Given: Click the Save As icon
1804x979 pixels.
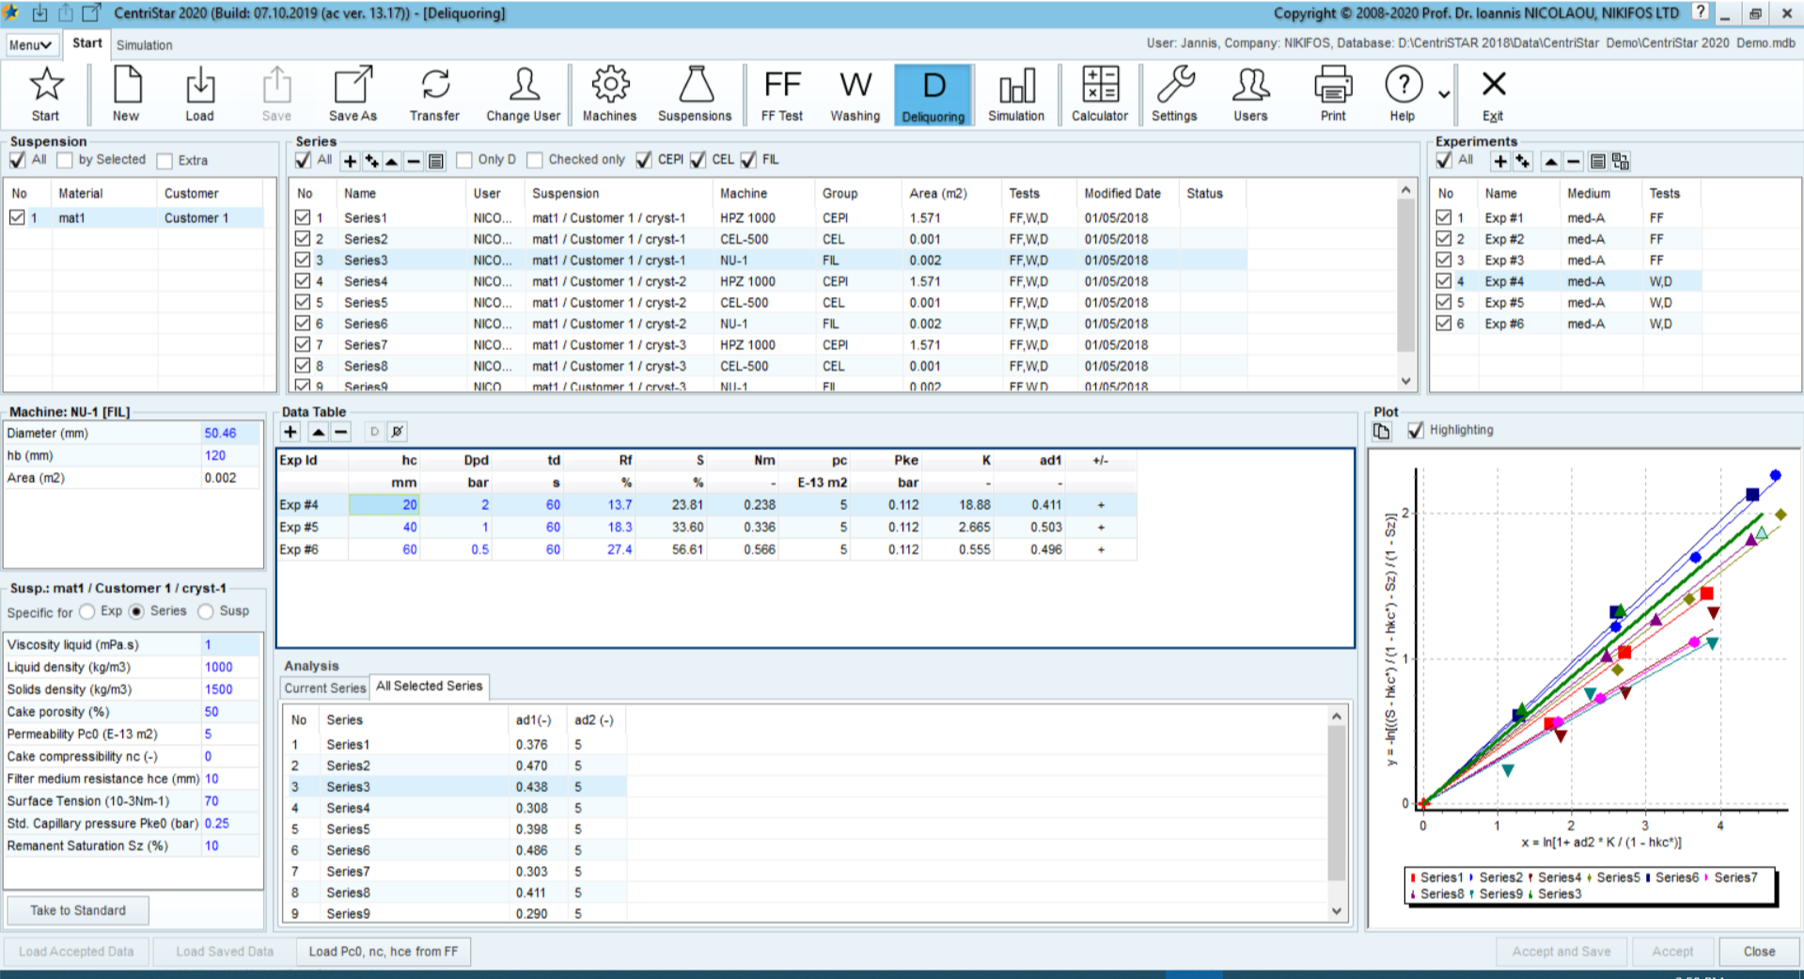Looking at the screenshot, I should coord(353,95).
